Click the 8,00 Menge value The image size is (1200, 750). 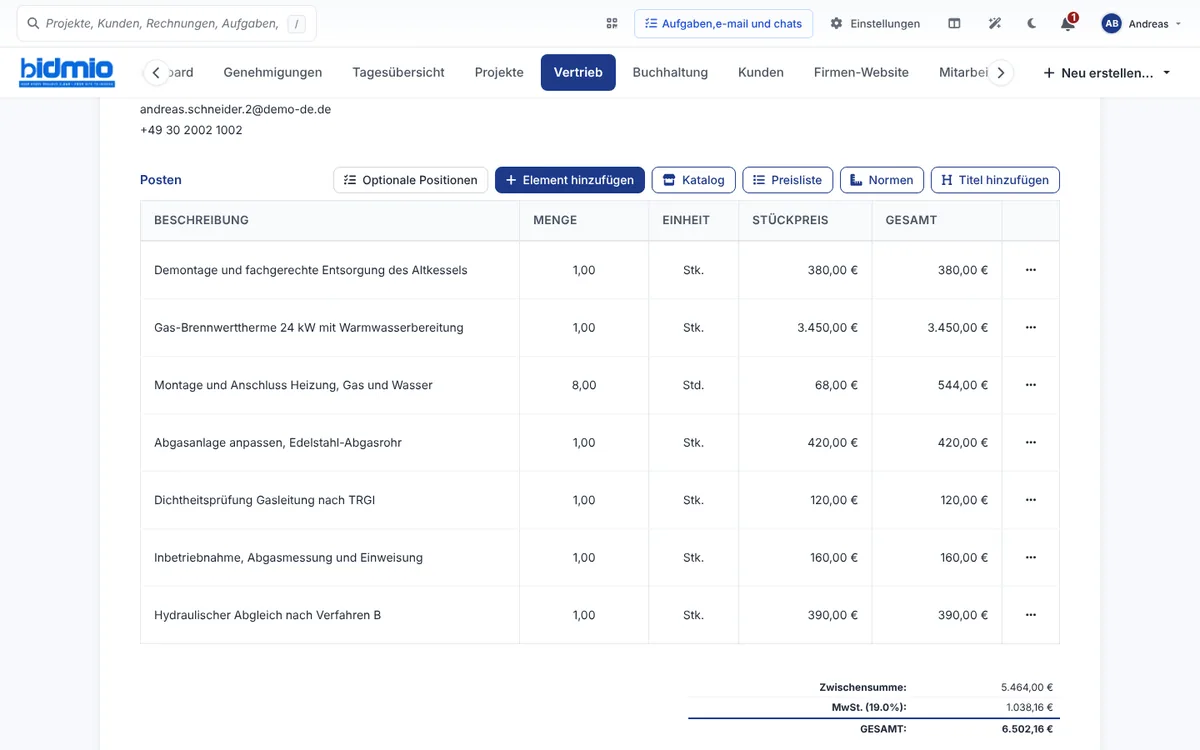584,385
